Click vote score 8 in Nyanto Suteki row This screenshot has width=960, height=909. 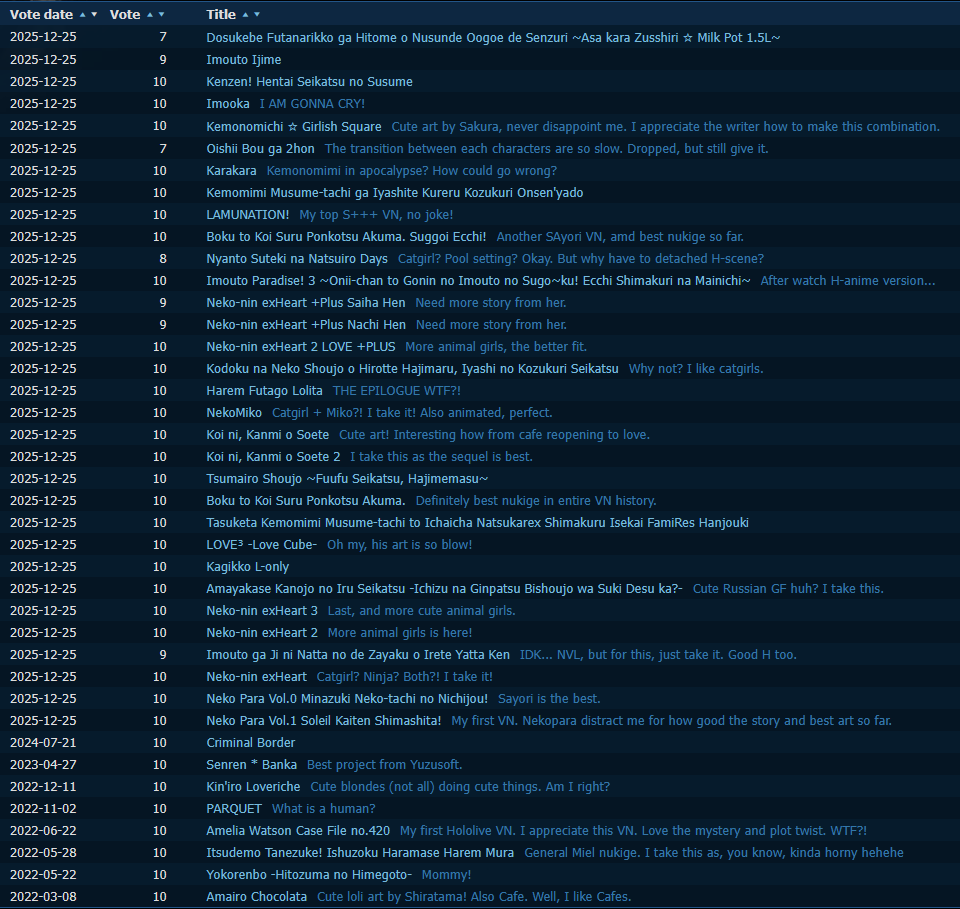point(163,258)
